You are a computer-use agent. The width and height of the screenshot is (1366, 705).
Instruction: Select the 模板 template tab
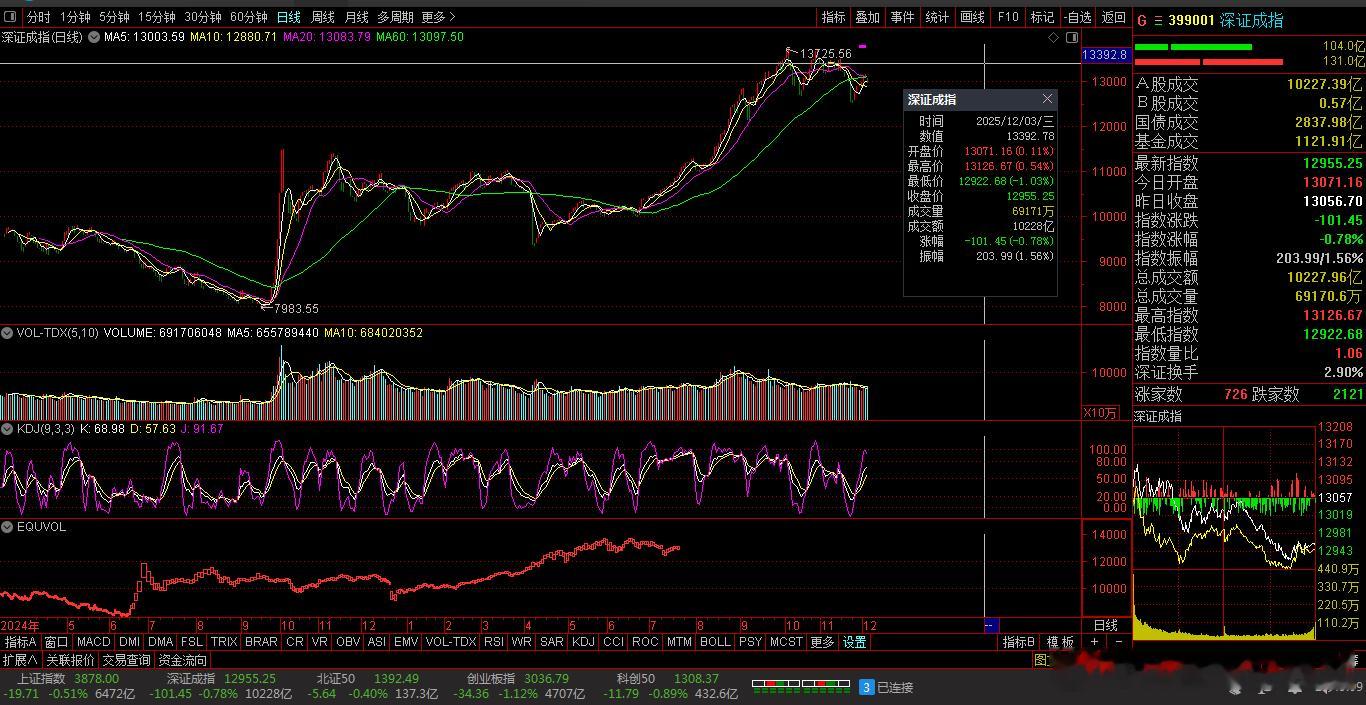pyautogui.click(x=1061, y=642)
